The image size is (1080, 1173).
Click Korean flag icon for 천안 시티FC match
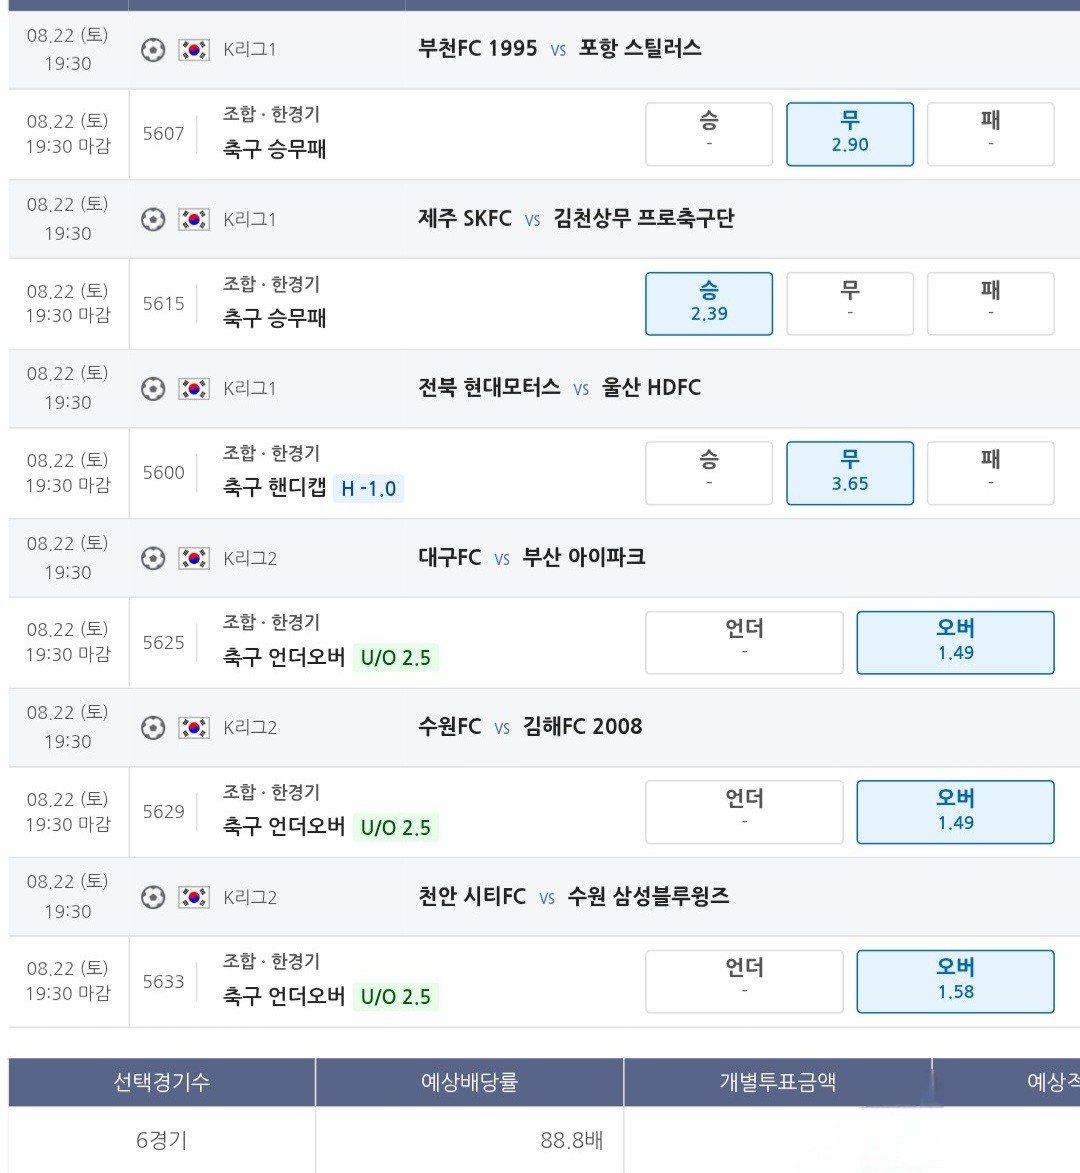(x=194, y=898)
